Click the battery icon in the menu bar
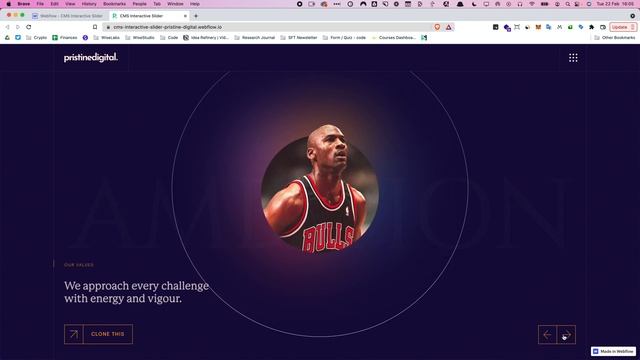This screenshot has height=360, width=640. pos(544,4)
